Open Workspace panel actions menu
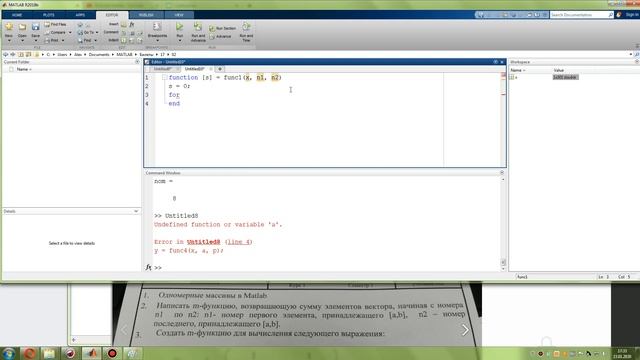The image size is (640, 360). pyautogui.click(x=637, y=62)
